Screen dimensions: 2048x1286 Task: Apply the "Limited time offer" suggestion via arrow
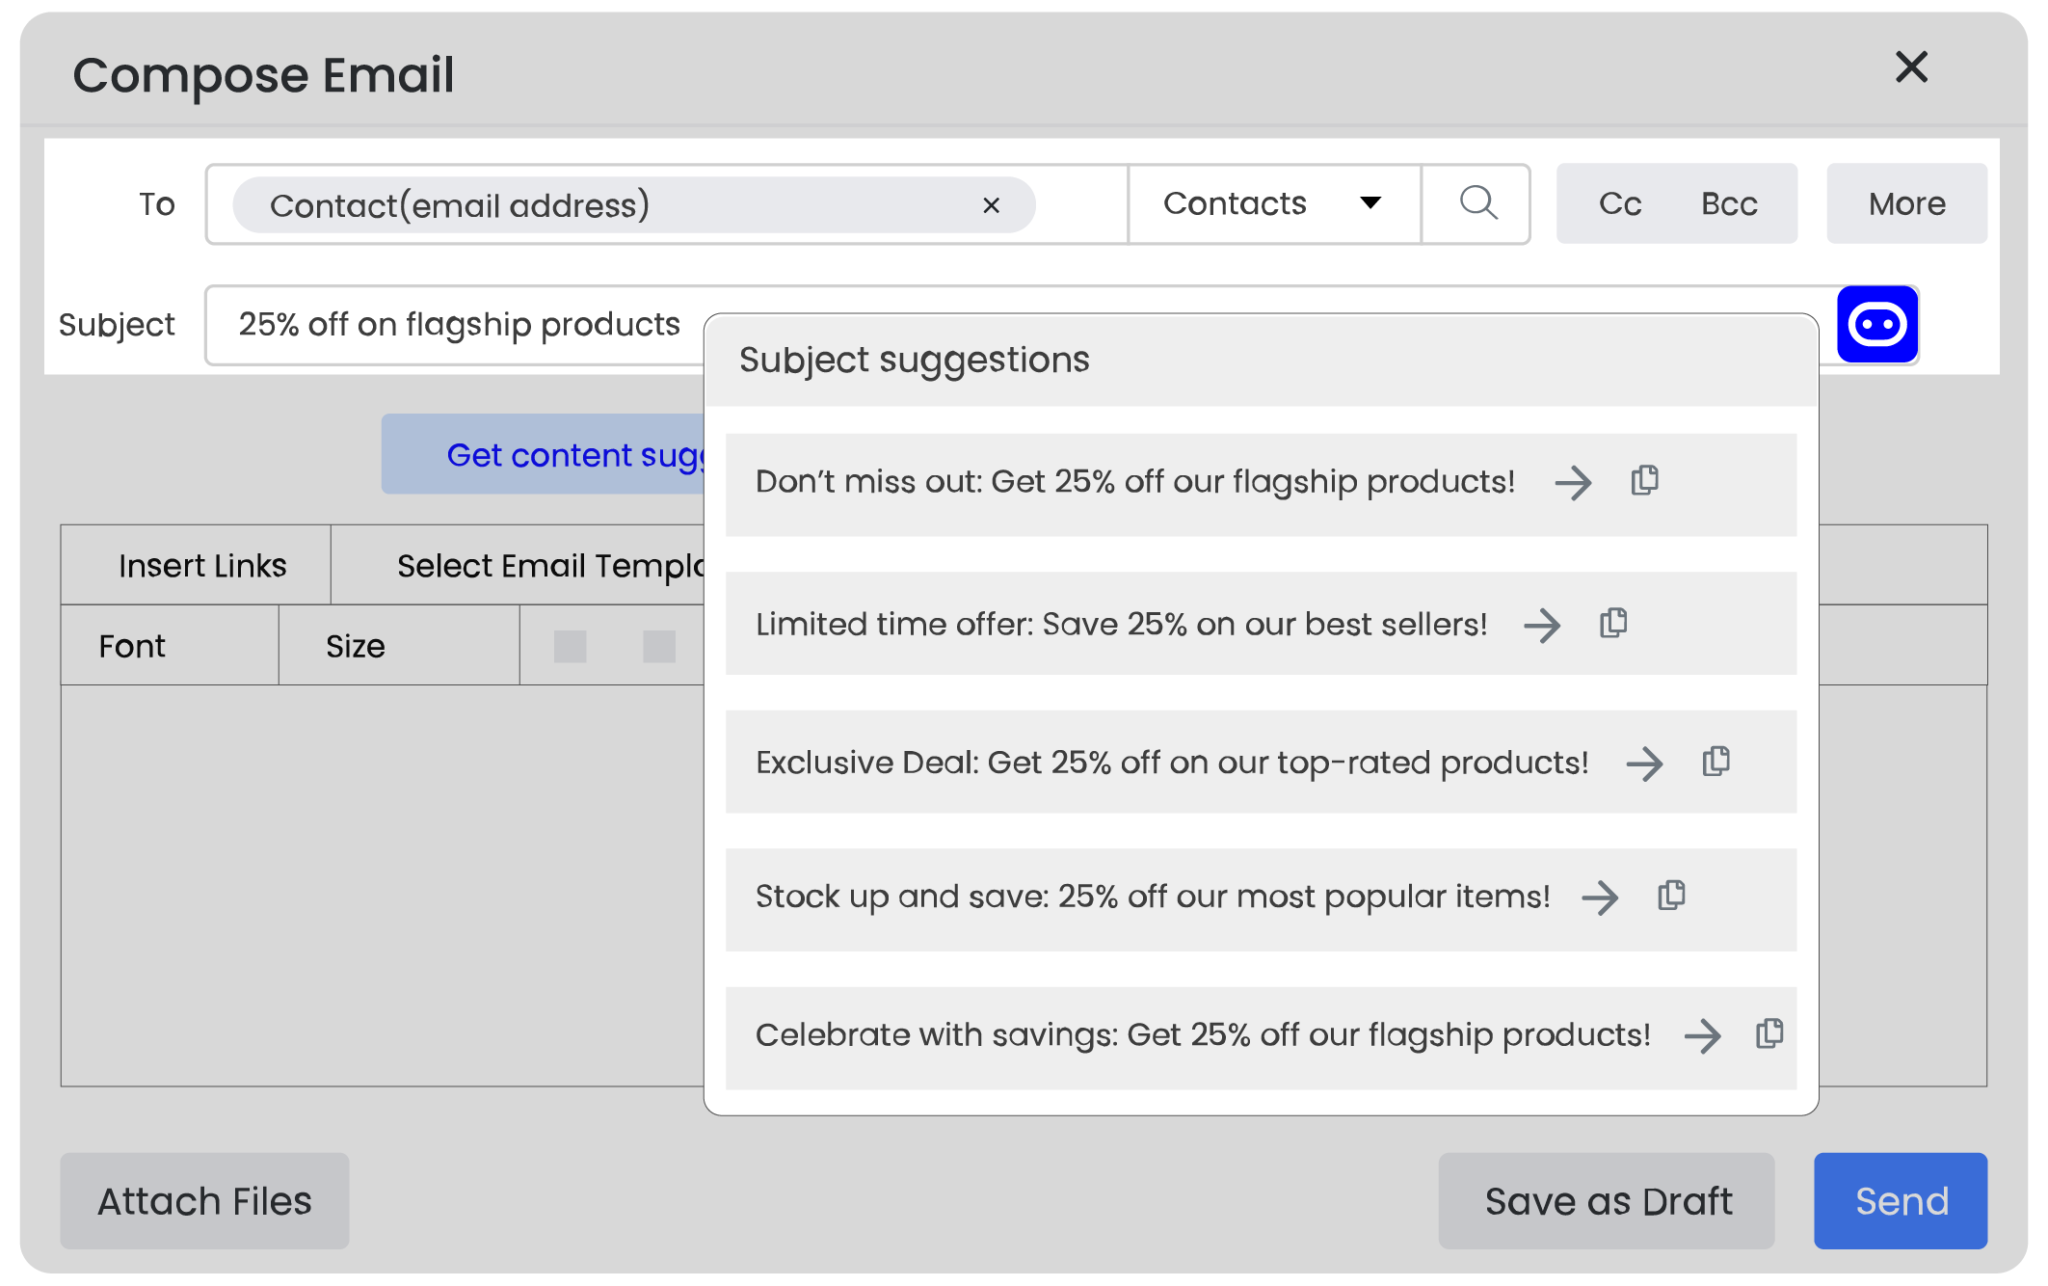point(1543,625)
